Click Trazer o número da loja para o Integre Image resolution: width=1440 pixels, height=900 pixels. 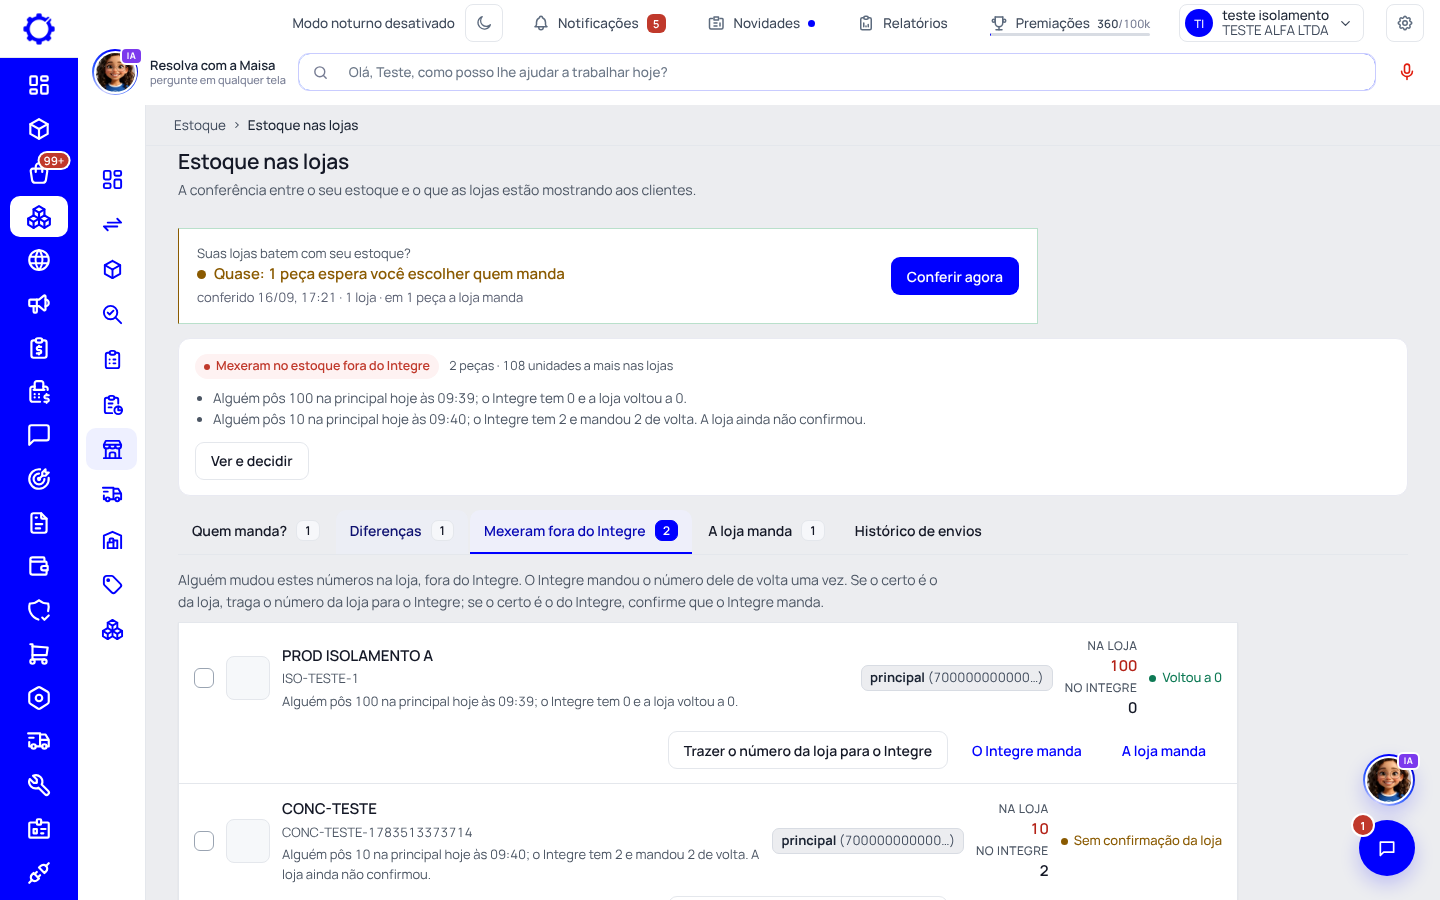808,751
